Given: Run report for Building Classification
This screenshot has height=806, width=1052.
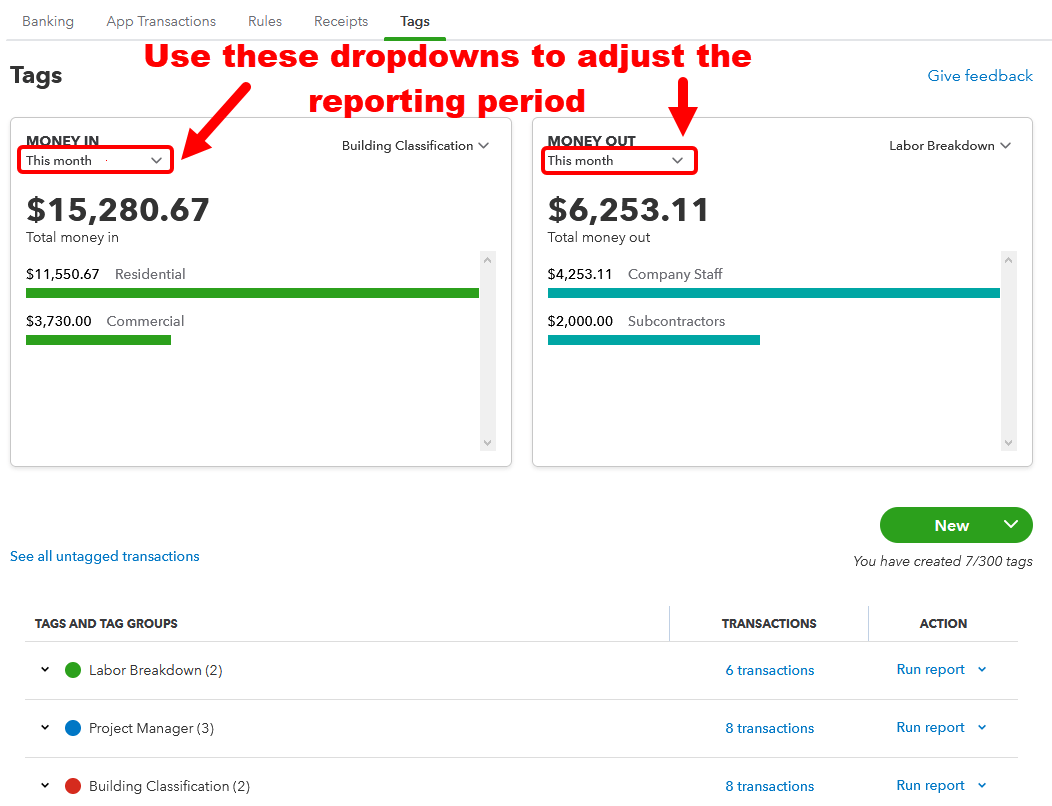Looking at the screenshot, I should pos(931,785).
